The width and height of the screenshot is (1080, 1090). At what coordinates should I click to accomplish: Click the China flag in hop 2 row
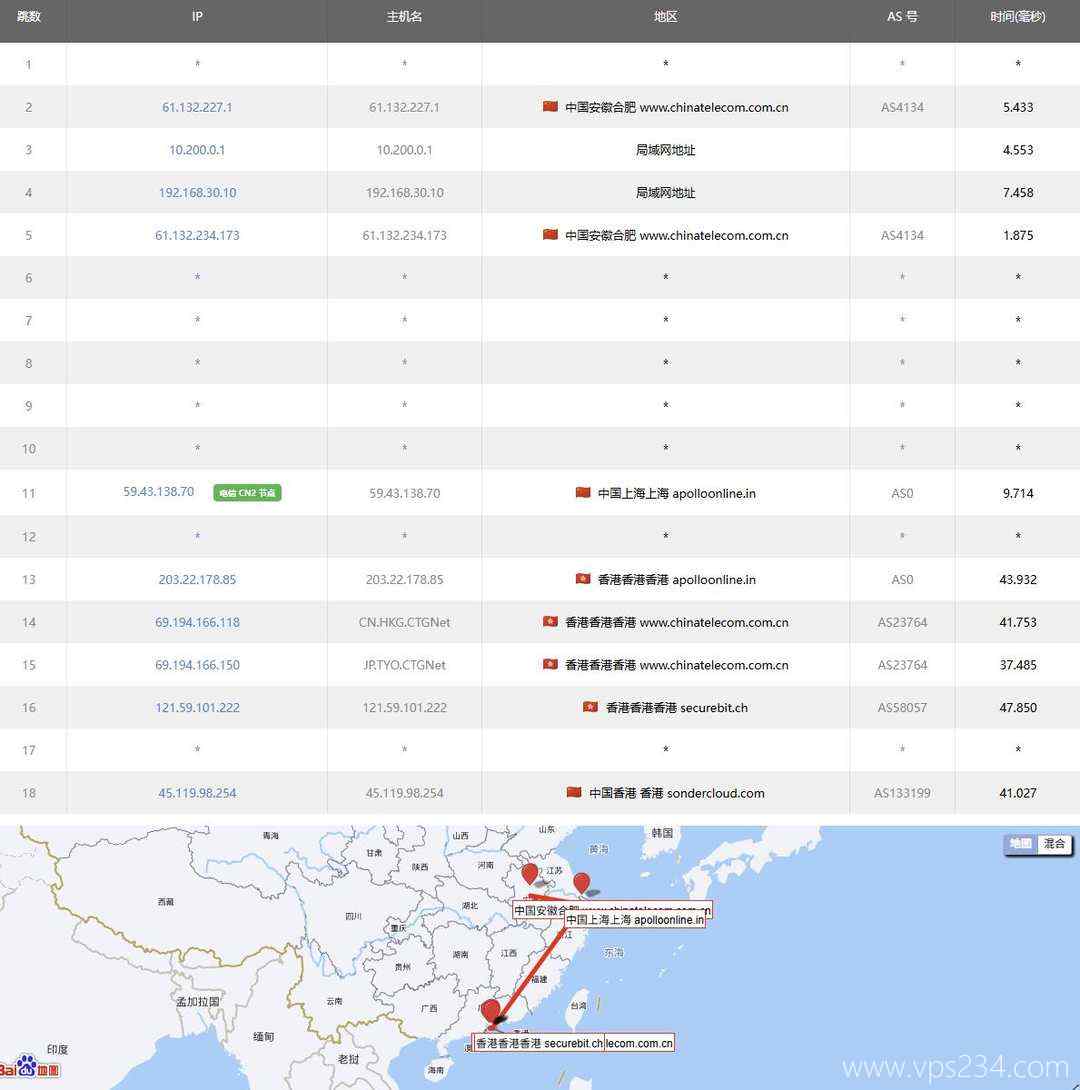coord(550,107)
